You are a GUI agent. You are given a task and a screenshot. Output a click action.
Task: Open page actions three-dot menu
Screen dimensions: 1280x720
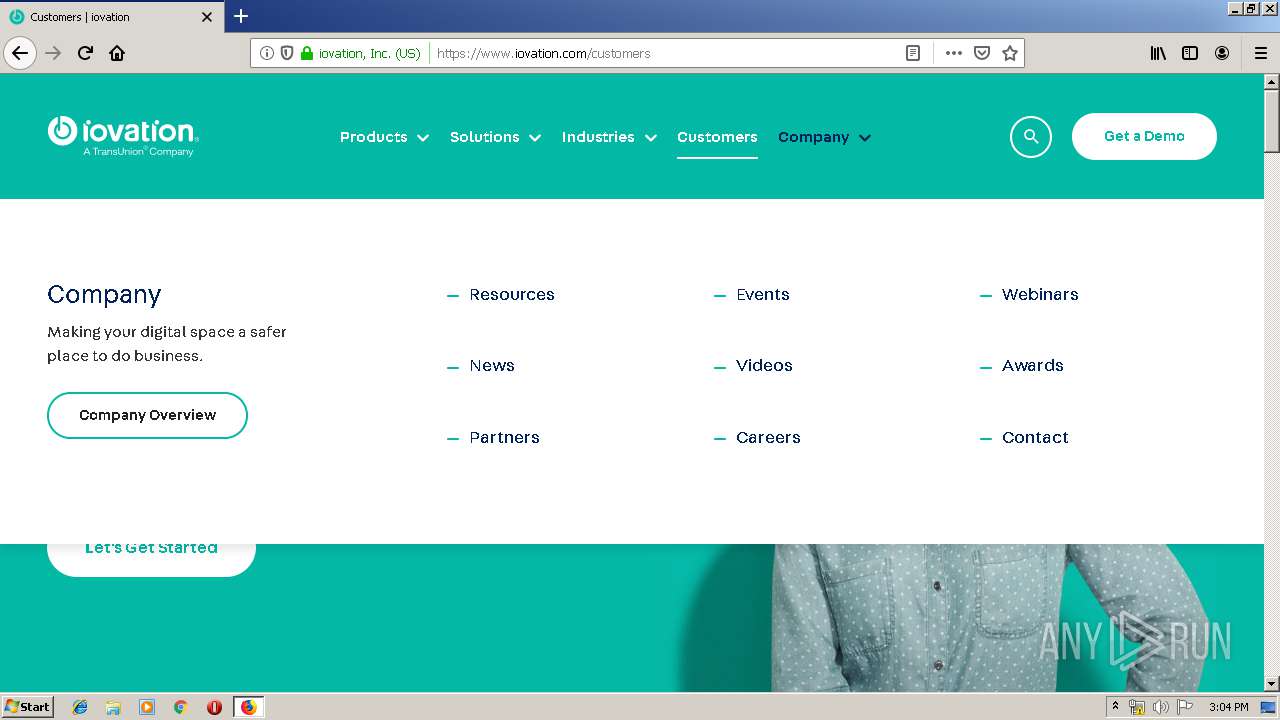pos(954,53)
